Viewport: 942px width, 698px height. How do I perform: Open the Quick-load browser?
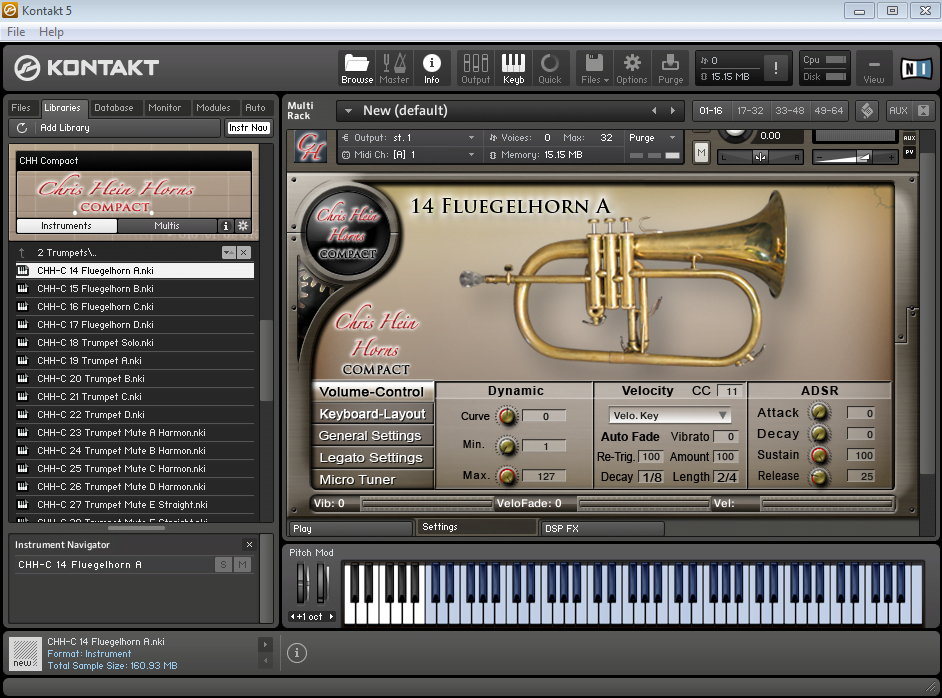550,68
